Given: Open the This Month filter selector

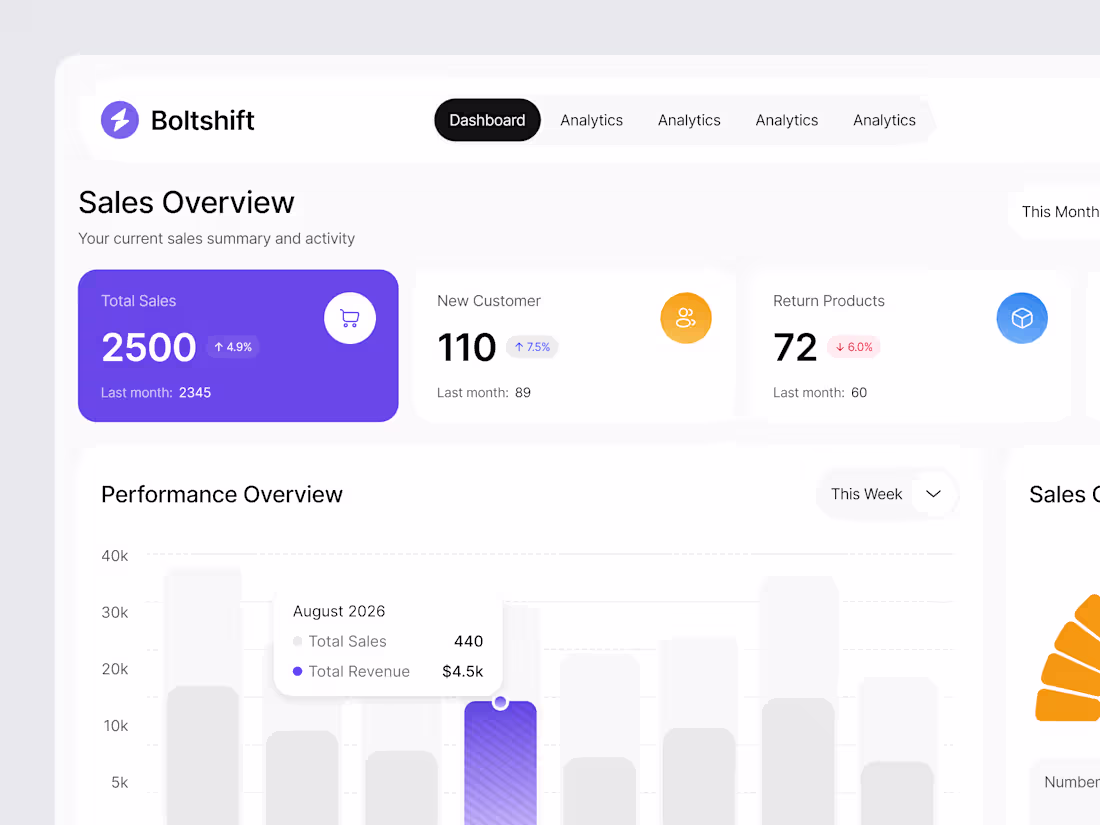Looking at the screenshot, I should (x=1060, y=212).
